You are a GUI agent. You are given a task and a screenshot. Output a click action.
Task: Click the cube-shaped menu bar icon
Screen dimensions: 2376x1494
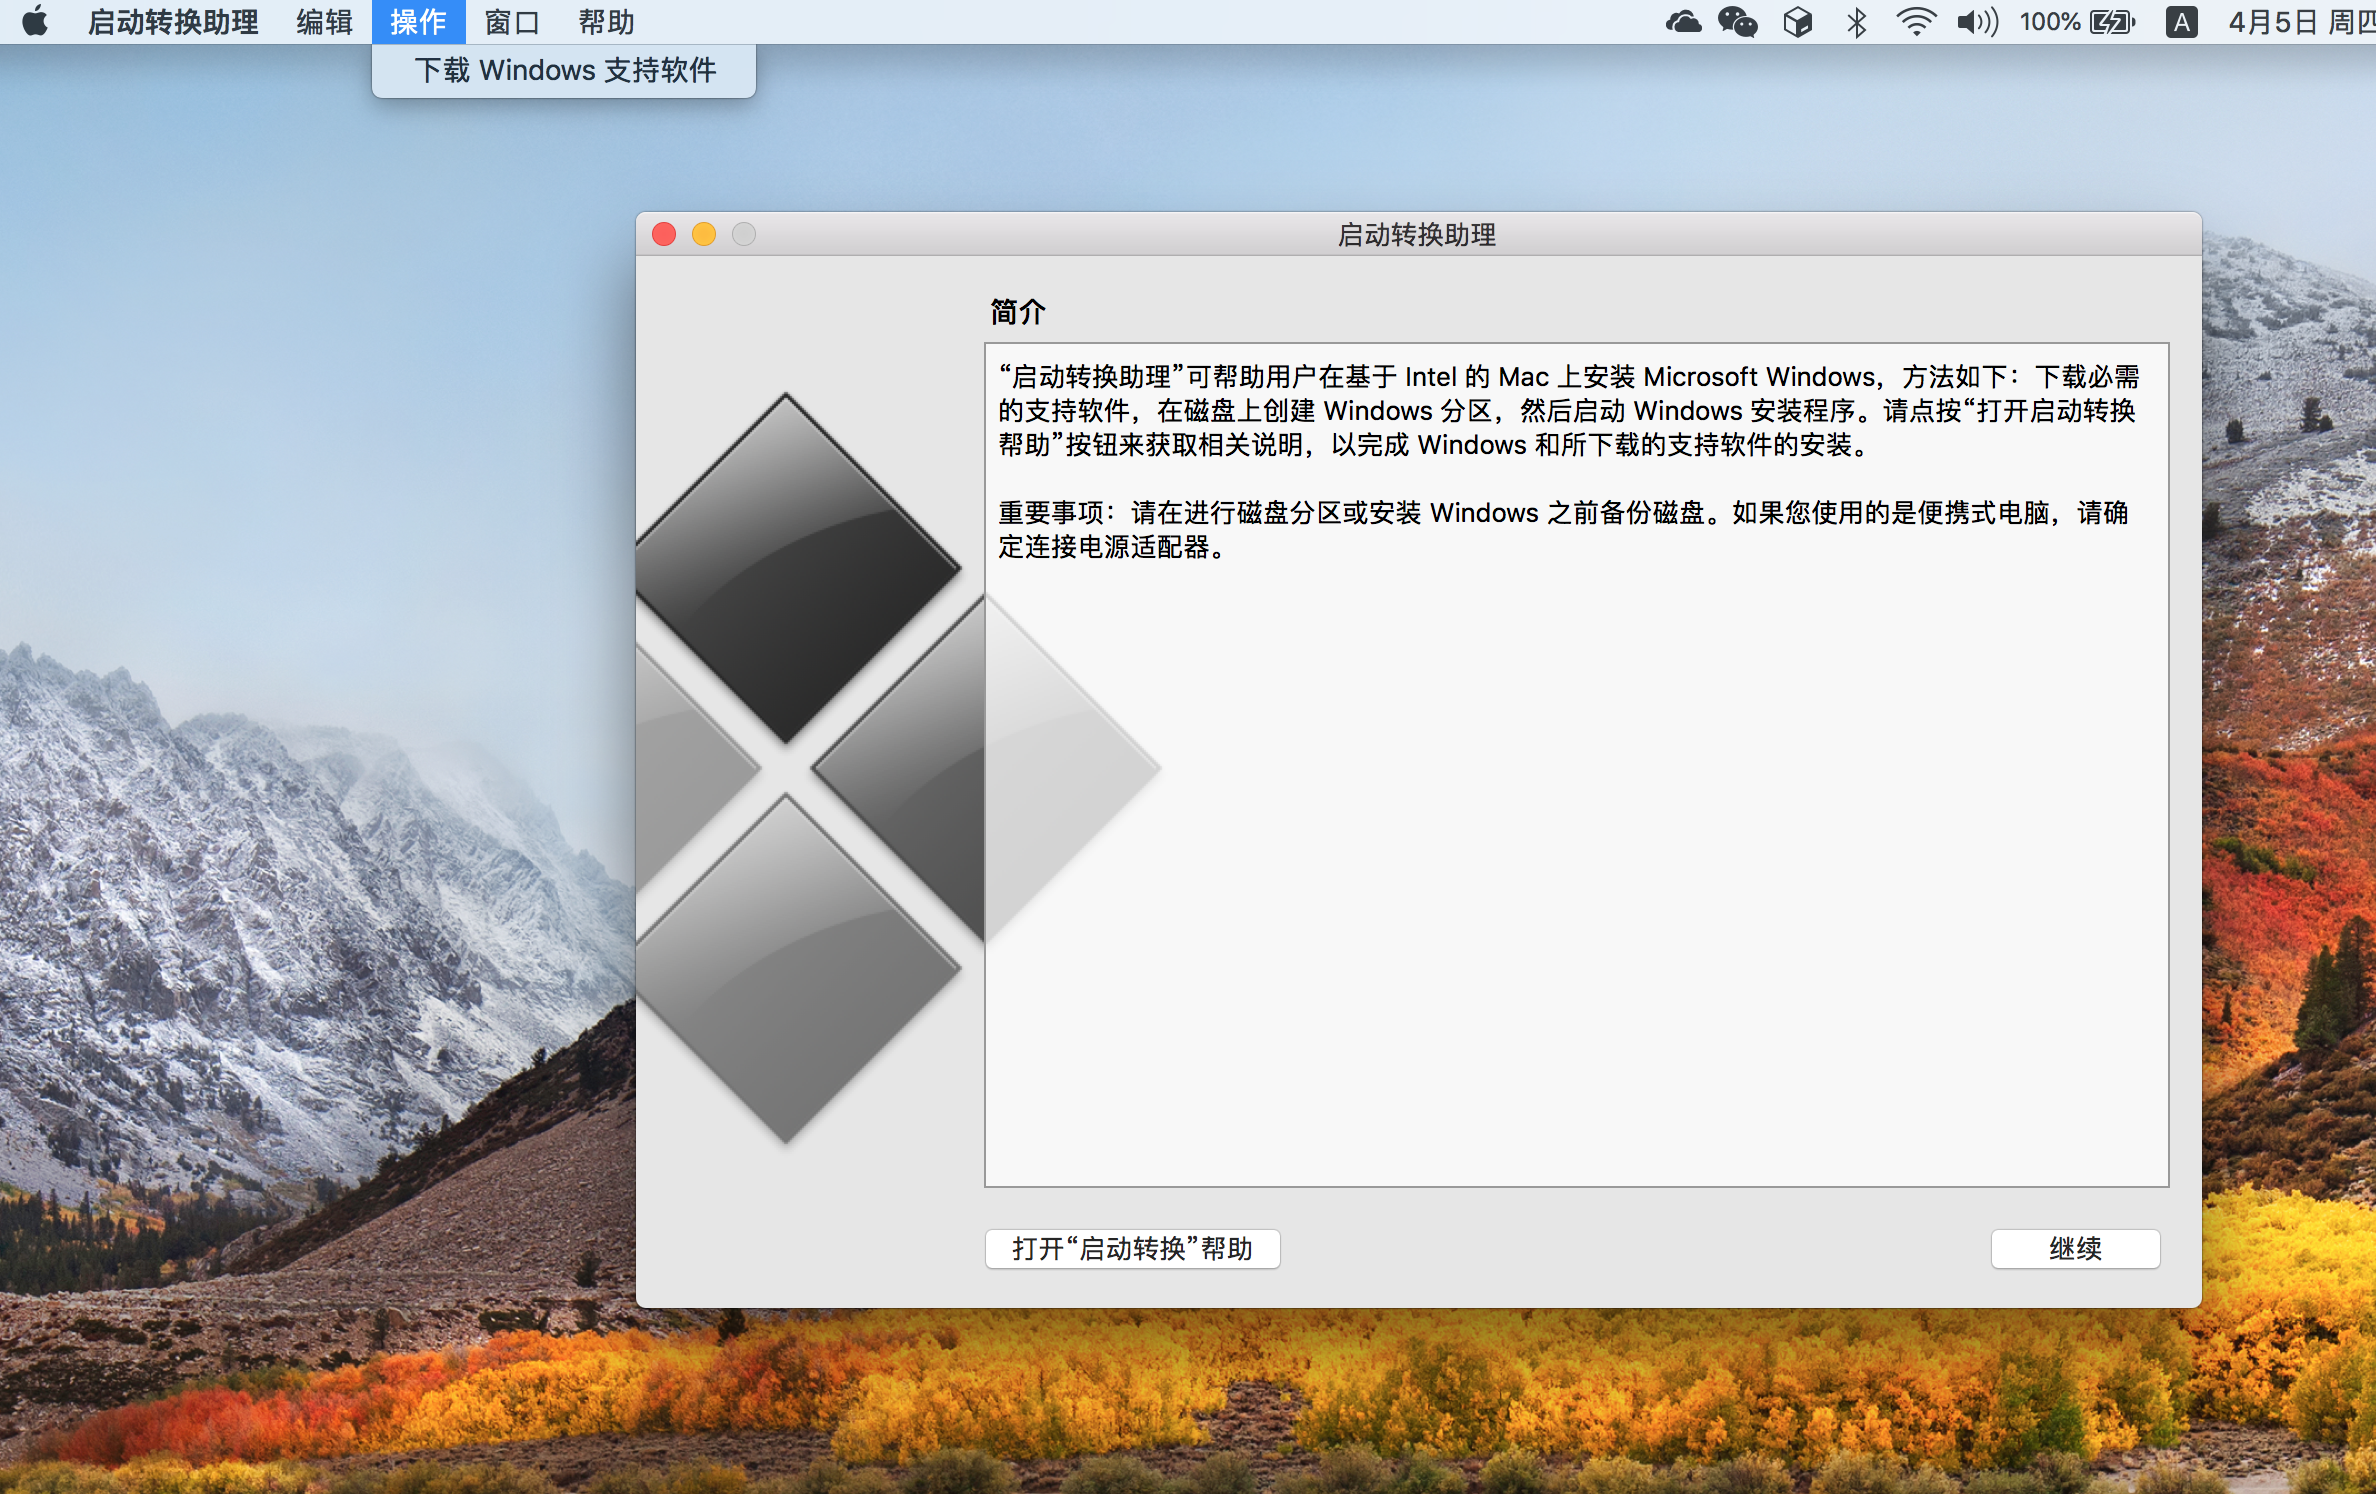click(x=1797, y=21)
